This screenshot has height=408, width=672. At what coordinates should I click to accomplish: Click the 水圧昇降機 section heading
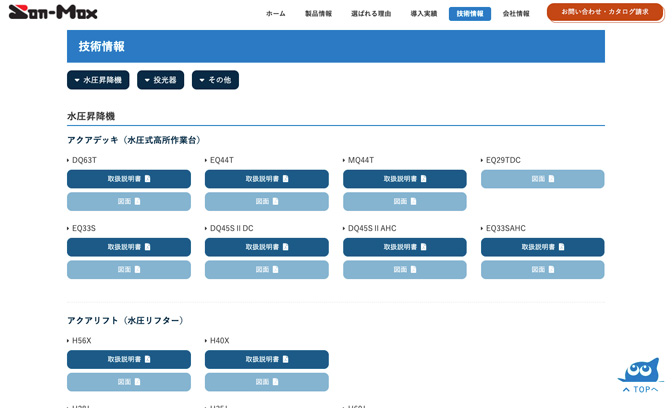(91, 116)
